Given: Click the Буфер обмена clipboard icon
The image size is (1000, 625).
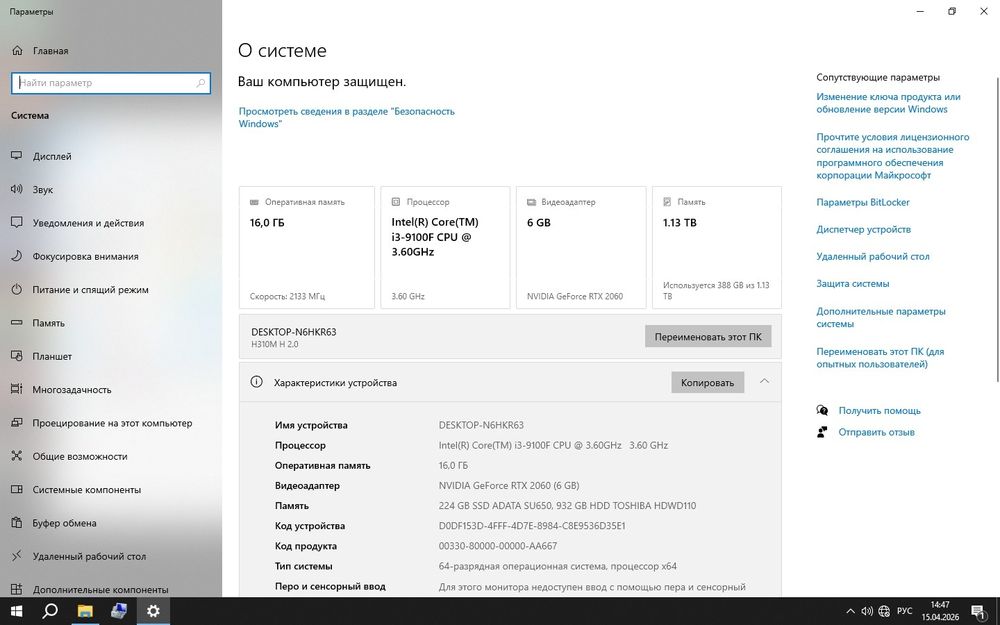Looking at the screenshot, I should (x=17, y=523).
